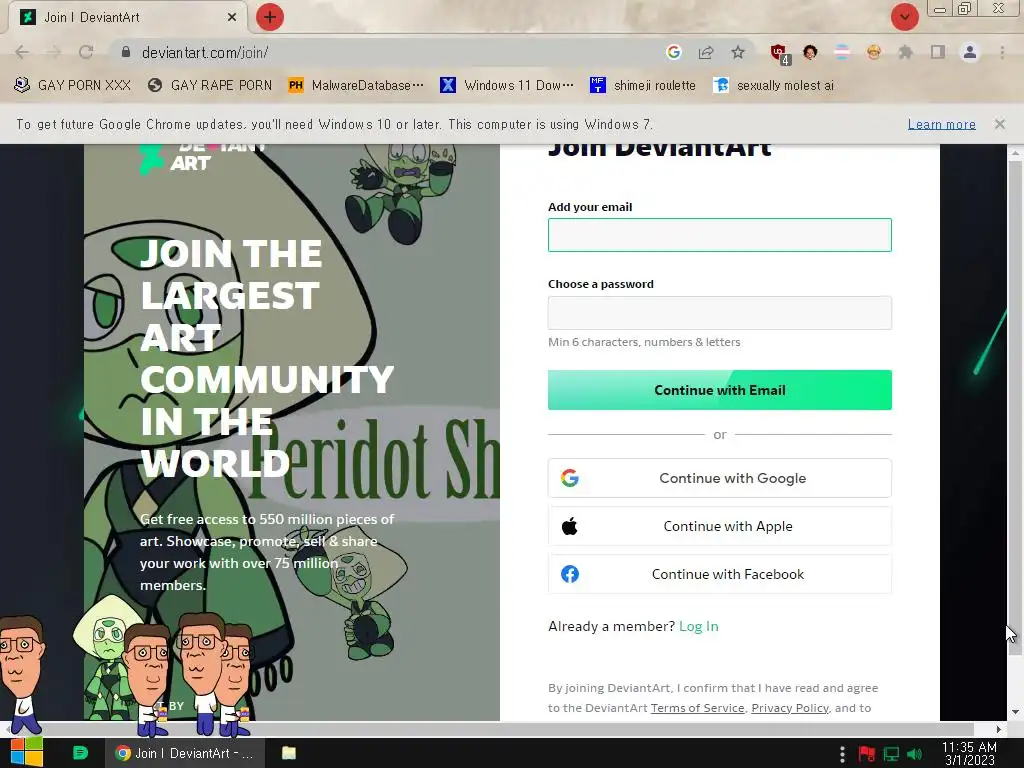Toggle the browser side panel icon
Image resolution: width=1024 pixels, height=768 pixels.
click(938, 52)
